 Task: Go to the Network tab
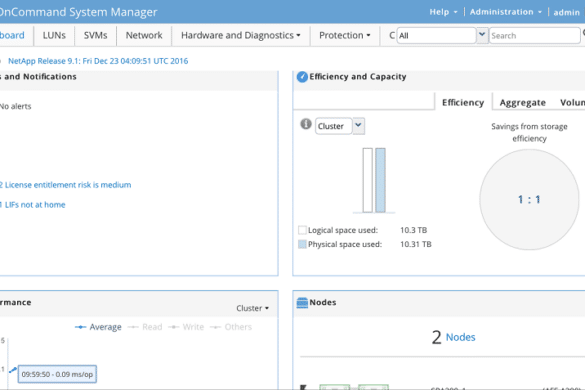tap(144, 35)
